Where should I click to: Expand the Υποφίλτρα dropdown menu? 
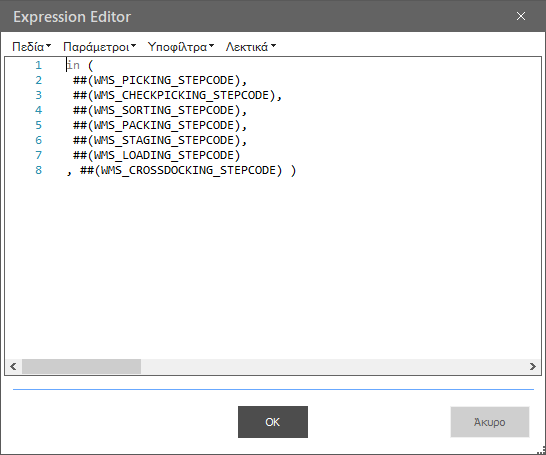pyautogui.click(x=181, y=47)
